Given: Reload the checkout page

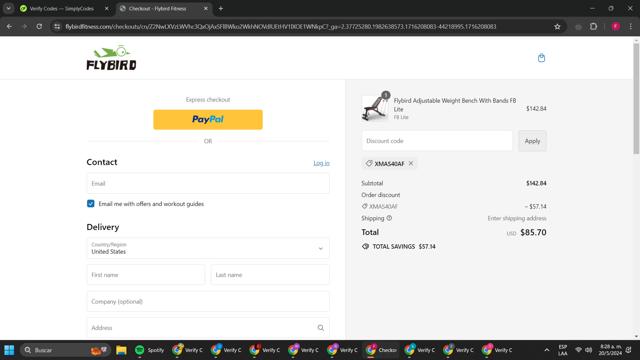Looking at the screenshot, I should point(39,27).
